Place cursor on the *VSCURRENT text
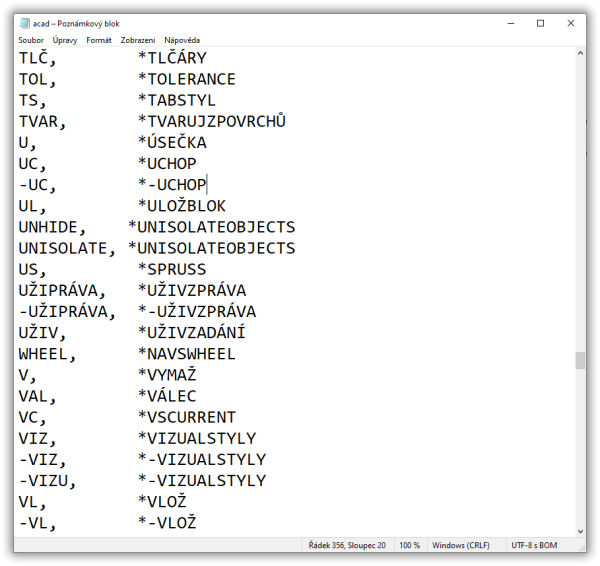600x566 pixels. click(x=186, y=417)
